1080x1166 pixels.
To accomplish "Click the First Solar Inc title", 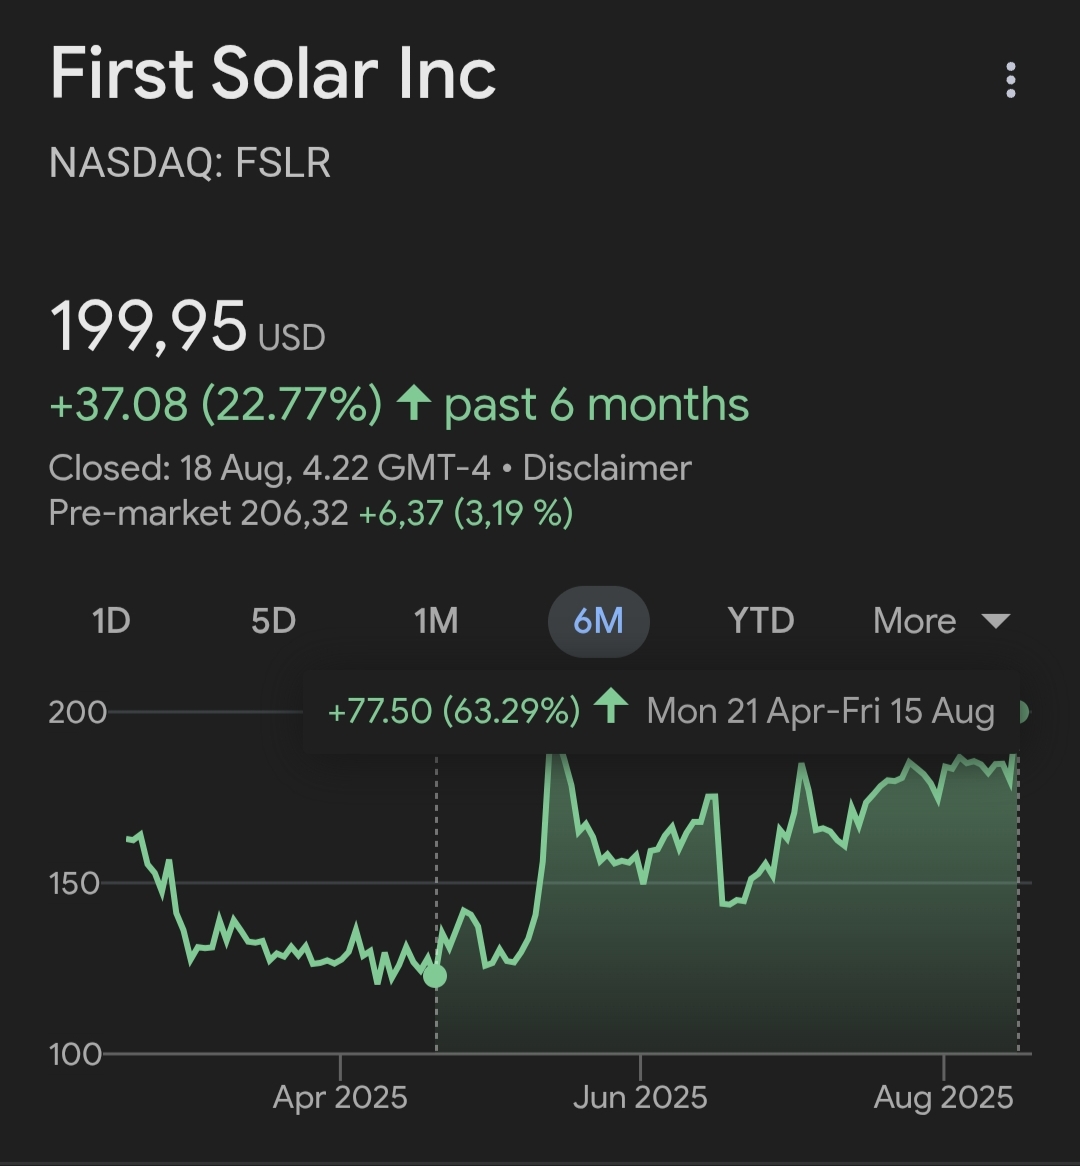I will [x=273, y=74].
